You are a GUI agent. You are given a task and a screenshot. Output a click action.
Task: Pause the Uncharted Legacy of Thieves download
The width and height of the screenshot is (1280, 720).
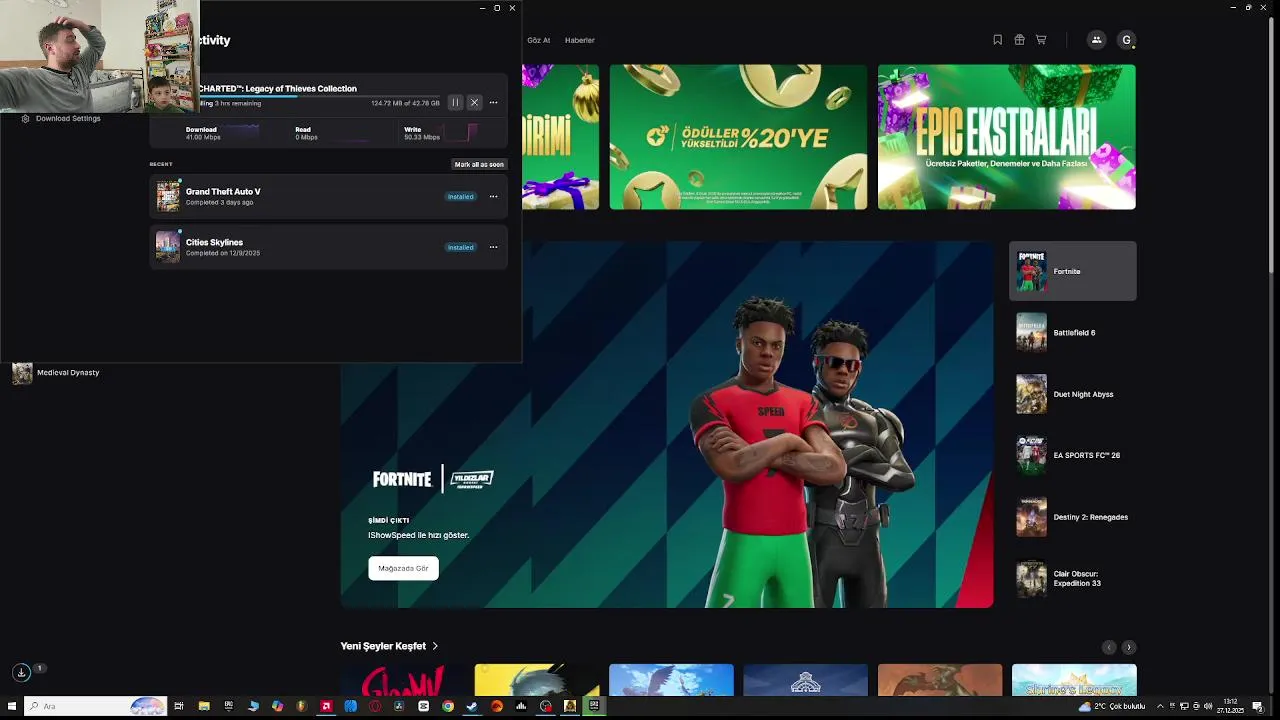point(455,102)
